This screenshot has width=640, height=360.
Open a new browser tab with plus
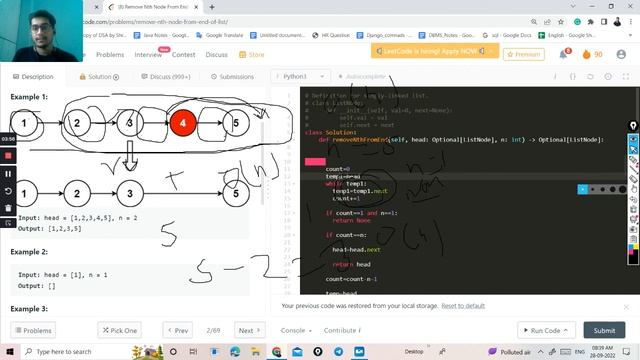[212, 7]
